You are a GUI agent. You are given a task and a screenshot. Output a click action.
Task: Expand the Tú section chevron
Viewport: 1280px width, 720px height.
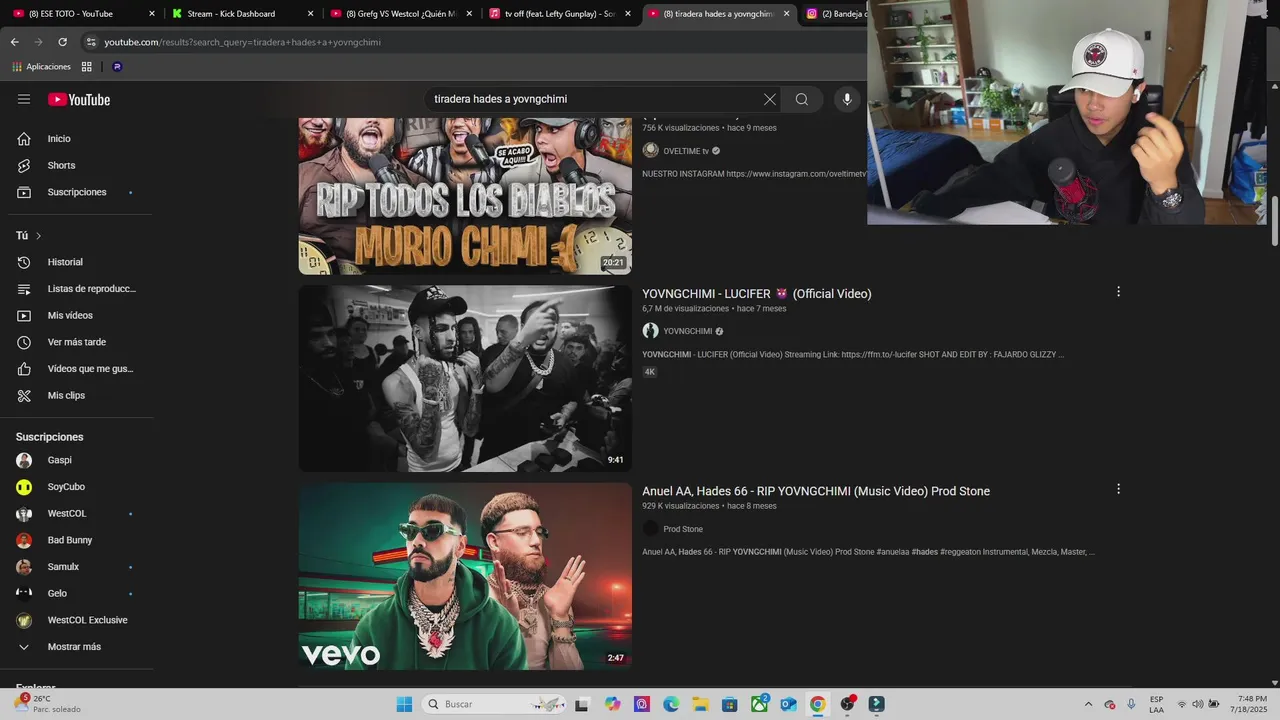tap(38, 236)
